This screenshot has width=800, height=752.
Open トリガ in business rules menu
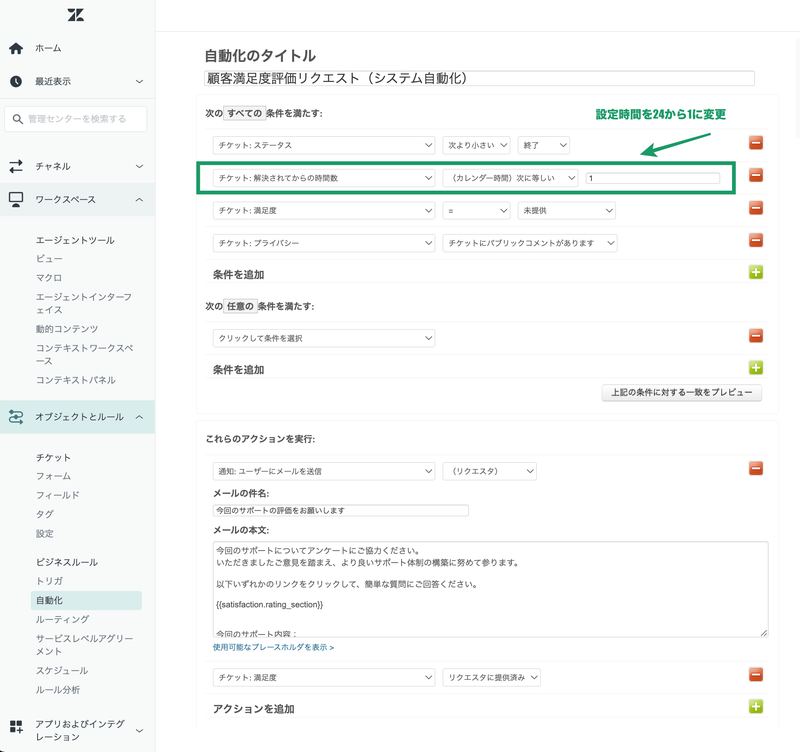[x=49, y=581]
